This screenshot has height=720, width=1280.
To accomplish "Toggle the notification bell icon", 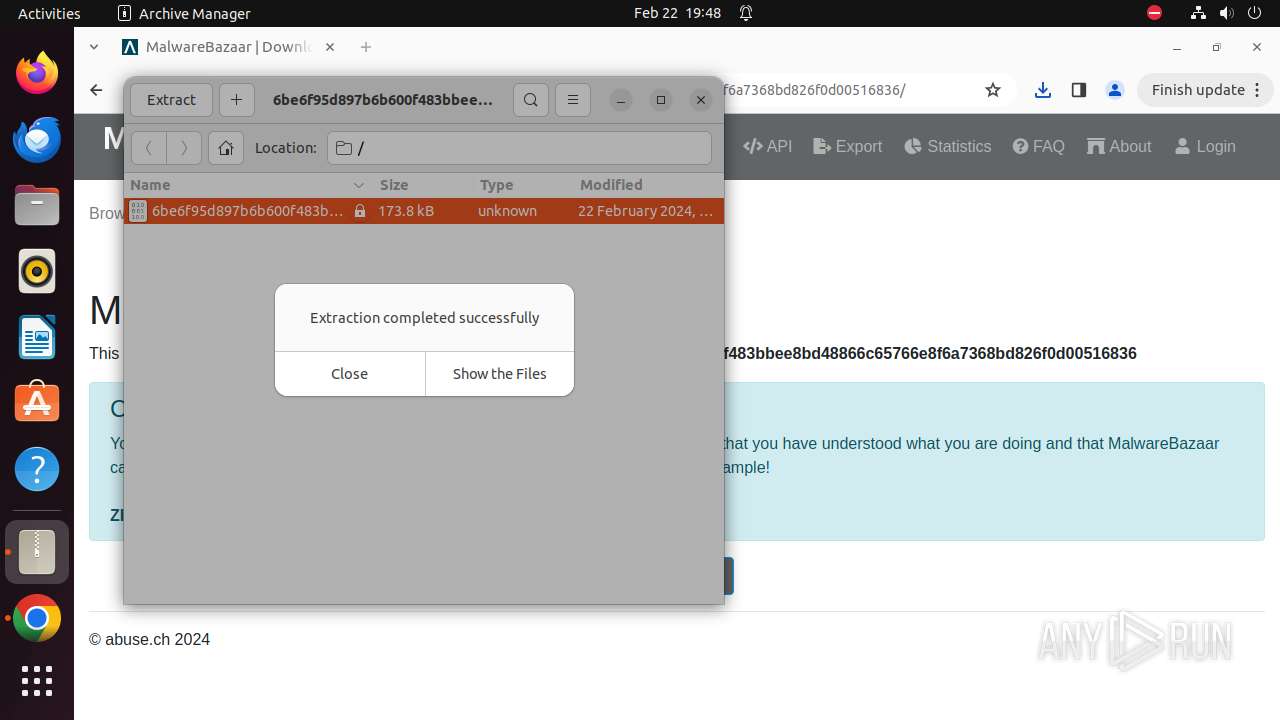I will click(746, 13).
